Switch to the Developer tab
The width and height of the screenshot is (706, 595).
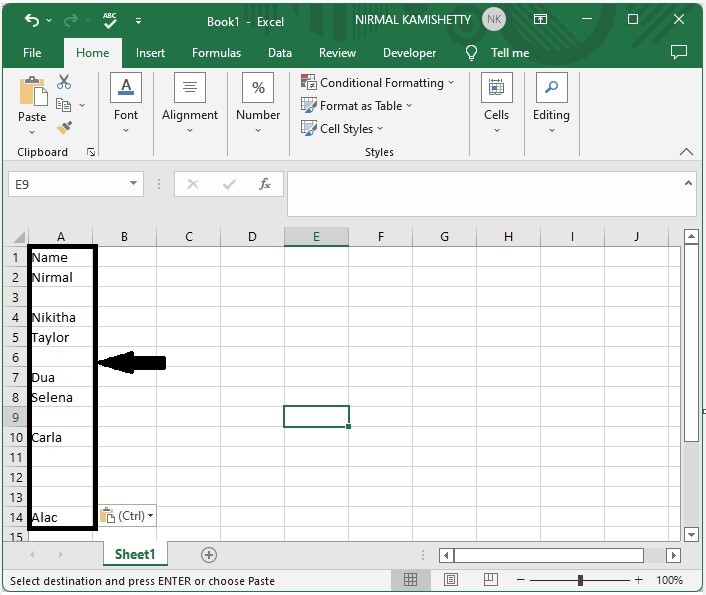pyautogui.click(x=409, y=53)
